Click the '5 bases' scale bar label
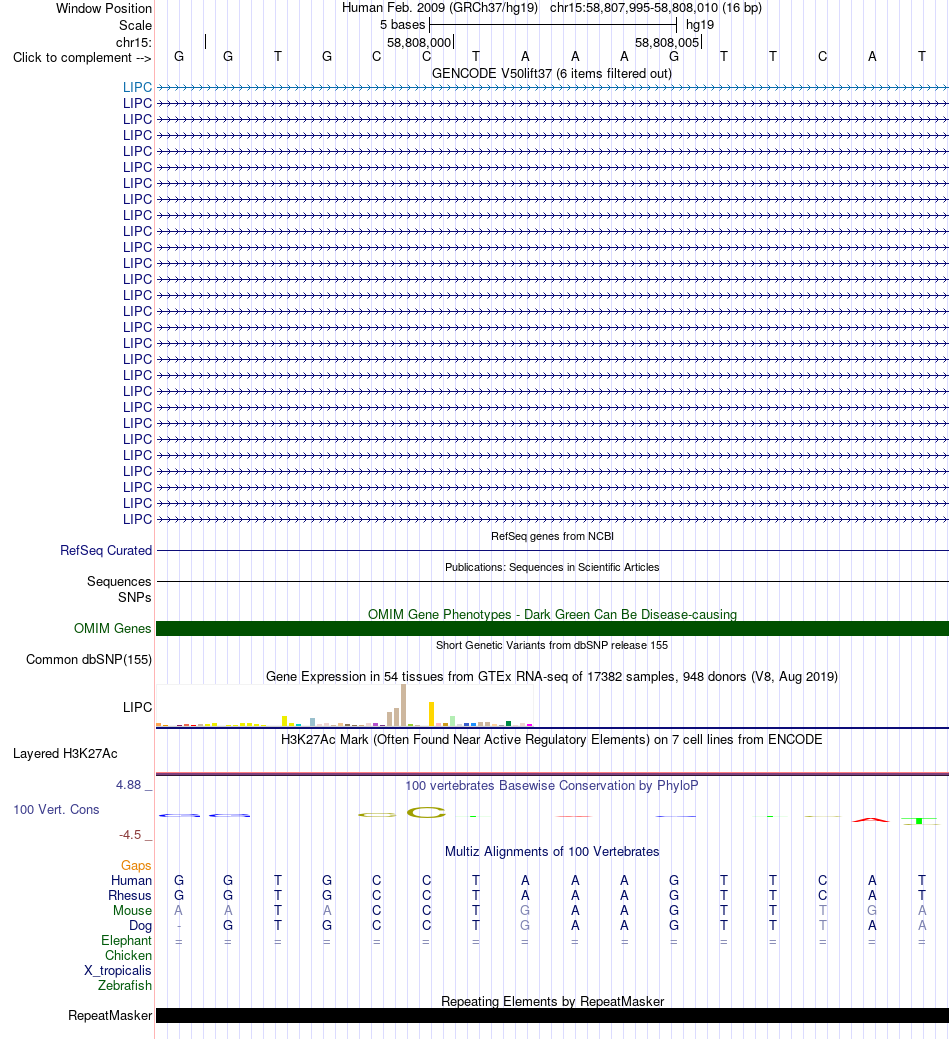 [x=402, y=25]
